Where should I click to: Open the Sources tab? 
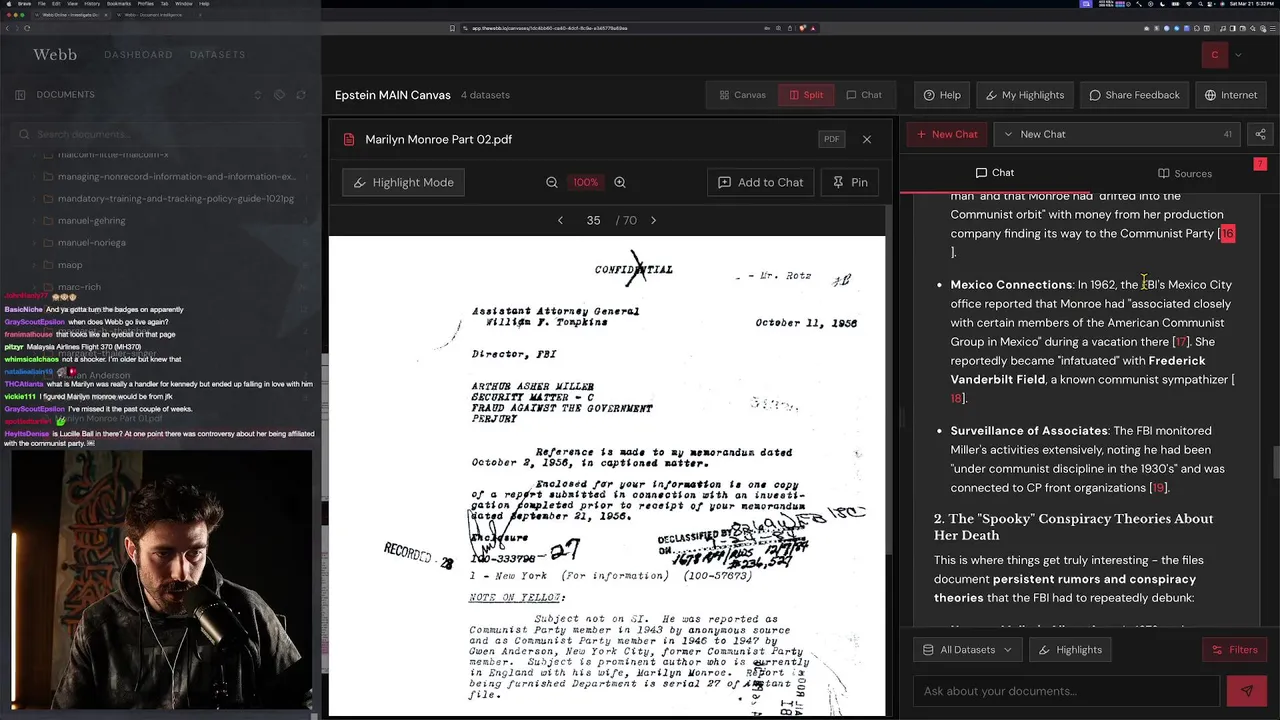tap(1184, 173)
